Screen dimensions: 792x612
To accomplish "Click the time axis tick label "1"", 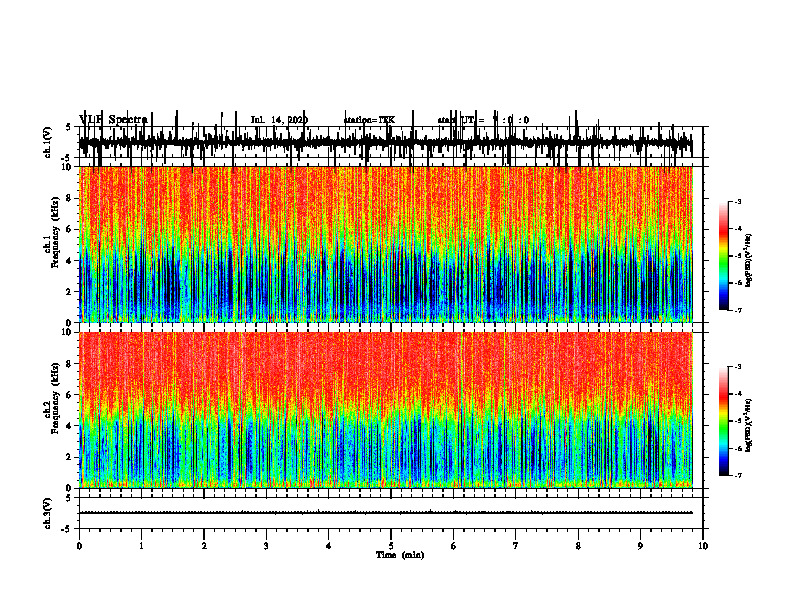I will [x=141, y=546].
